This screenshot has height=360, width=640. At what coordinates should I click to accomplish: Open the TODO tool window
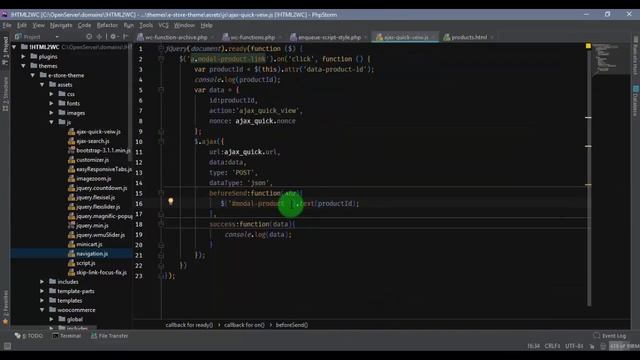point(29,336)
